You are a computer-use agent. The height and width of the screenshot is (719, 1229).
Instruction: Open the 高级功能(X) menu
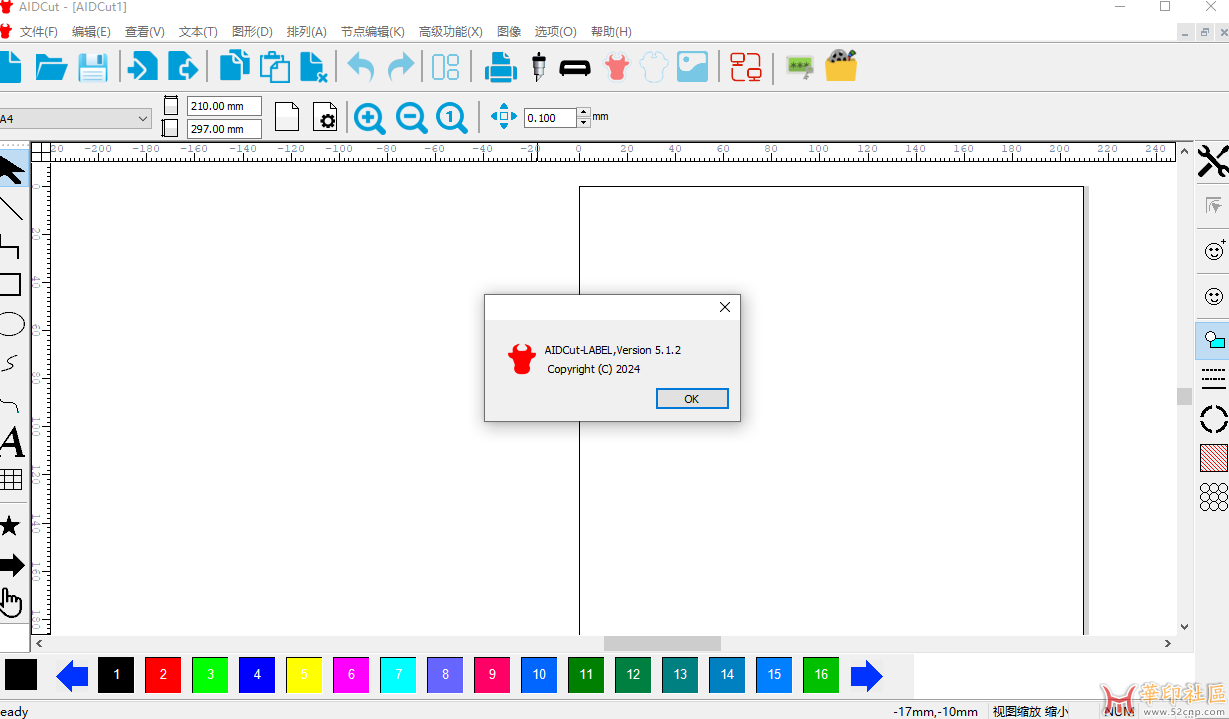(451, 32)
